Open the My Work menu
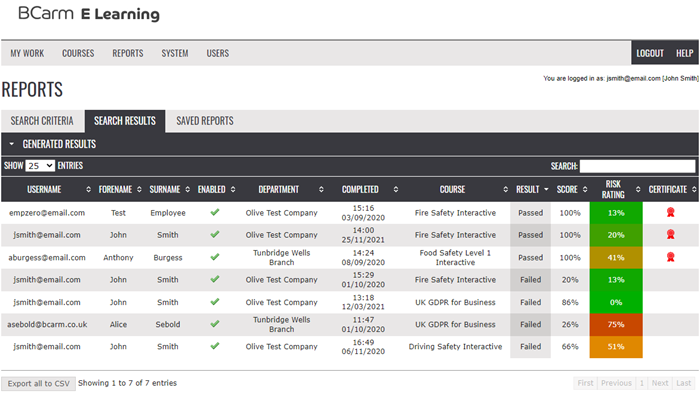The height and width of the screenshot is (394, 700). pos(27,53)
